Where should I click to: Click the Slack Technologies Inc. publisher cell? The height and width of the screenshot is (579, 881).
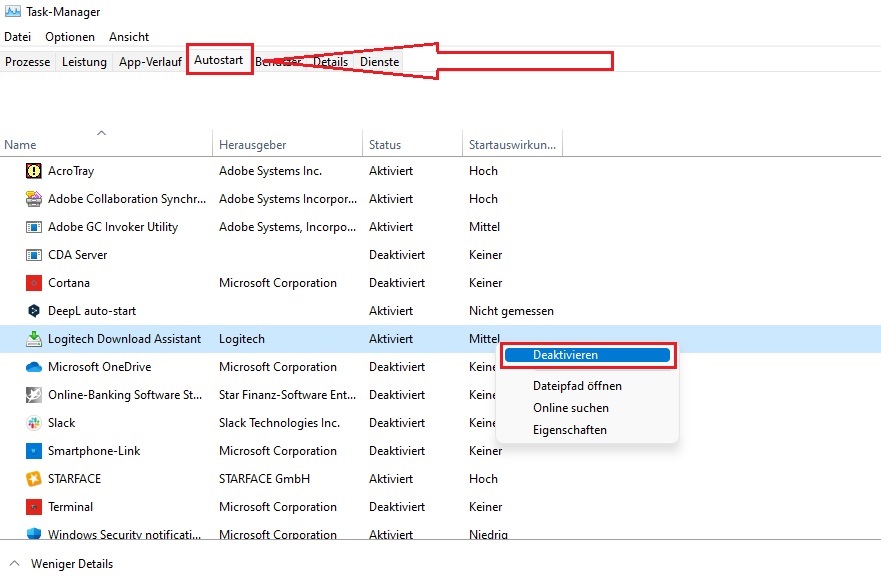pos(279,423)
